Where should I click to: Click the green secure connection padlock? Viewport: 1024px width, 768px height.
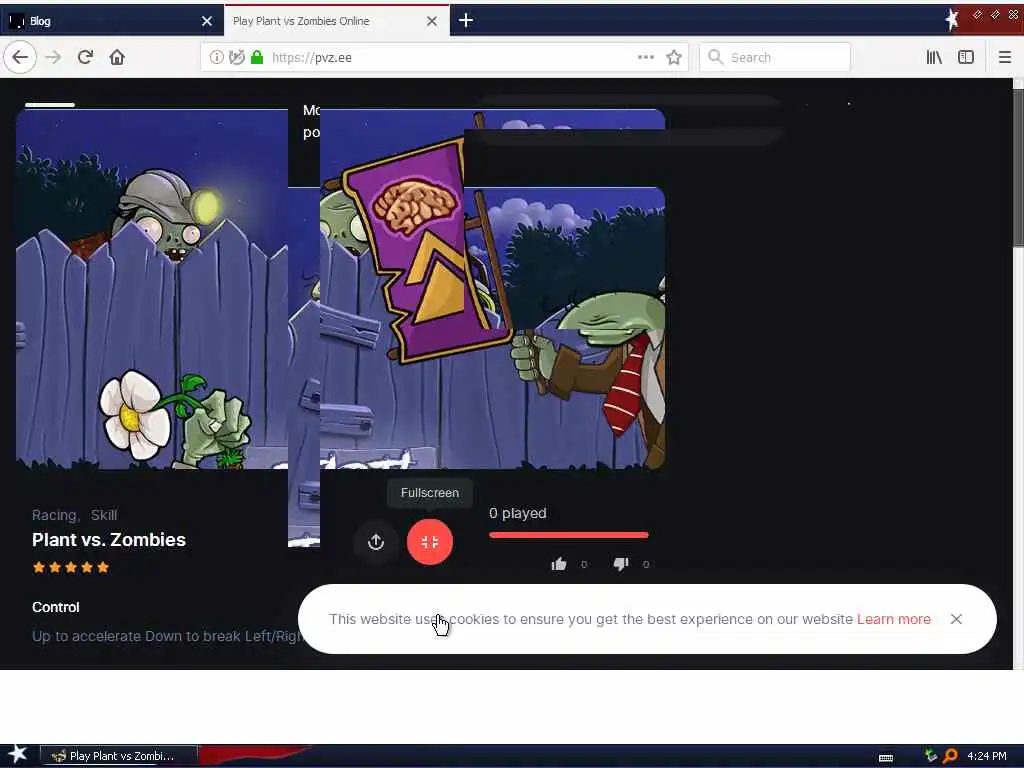pyautogui.click(x=257, y=57)
